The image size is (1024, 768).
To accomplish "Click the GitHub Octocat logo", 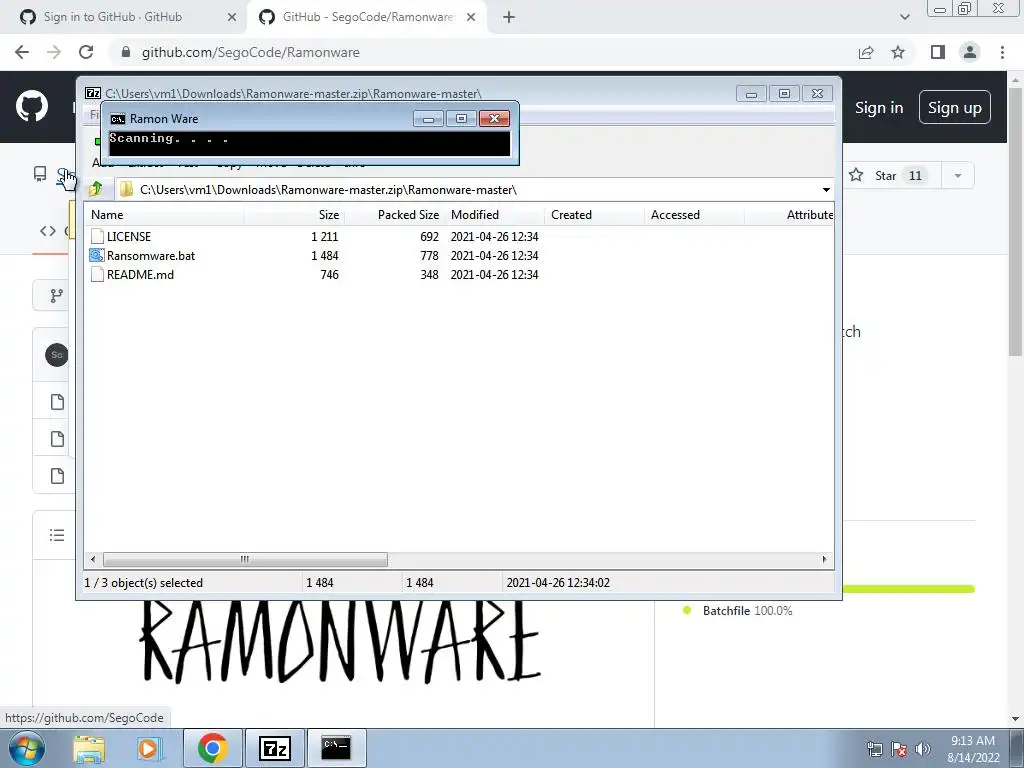I will click(32, 106).
